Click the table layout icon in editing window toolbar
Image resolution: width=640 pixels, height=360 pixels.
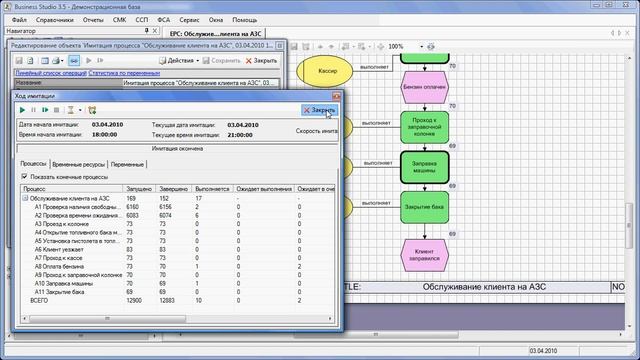coord(45,61)
